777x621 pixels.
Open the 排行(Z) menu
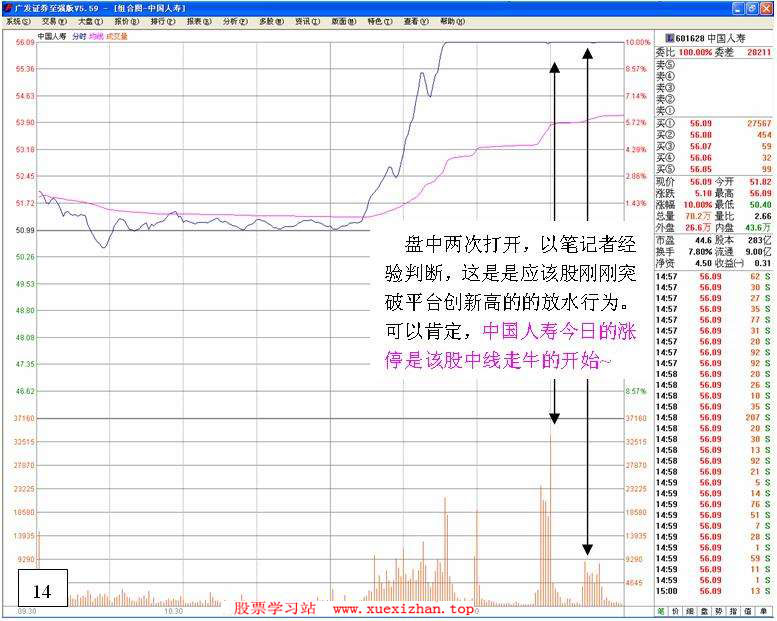pos(163,21)
